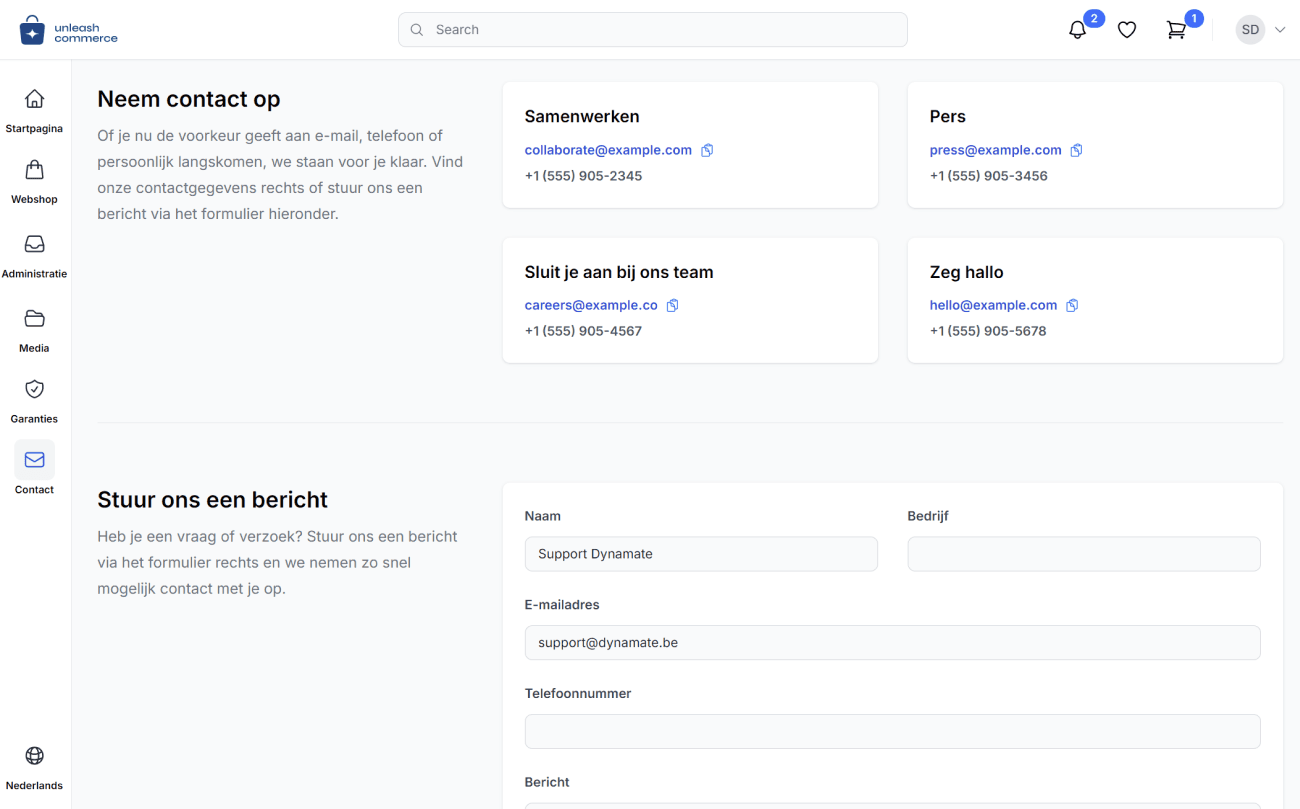Copy careers@example.co address icon
Image resolution: width=1300 pixels, height=809 pixels.
pos(672,305)
